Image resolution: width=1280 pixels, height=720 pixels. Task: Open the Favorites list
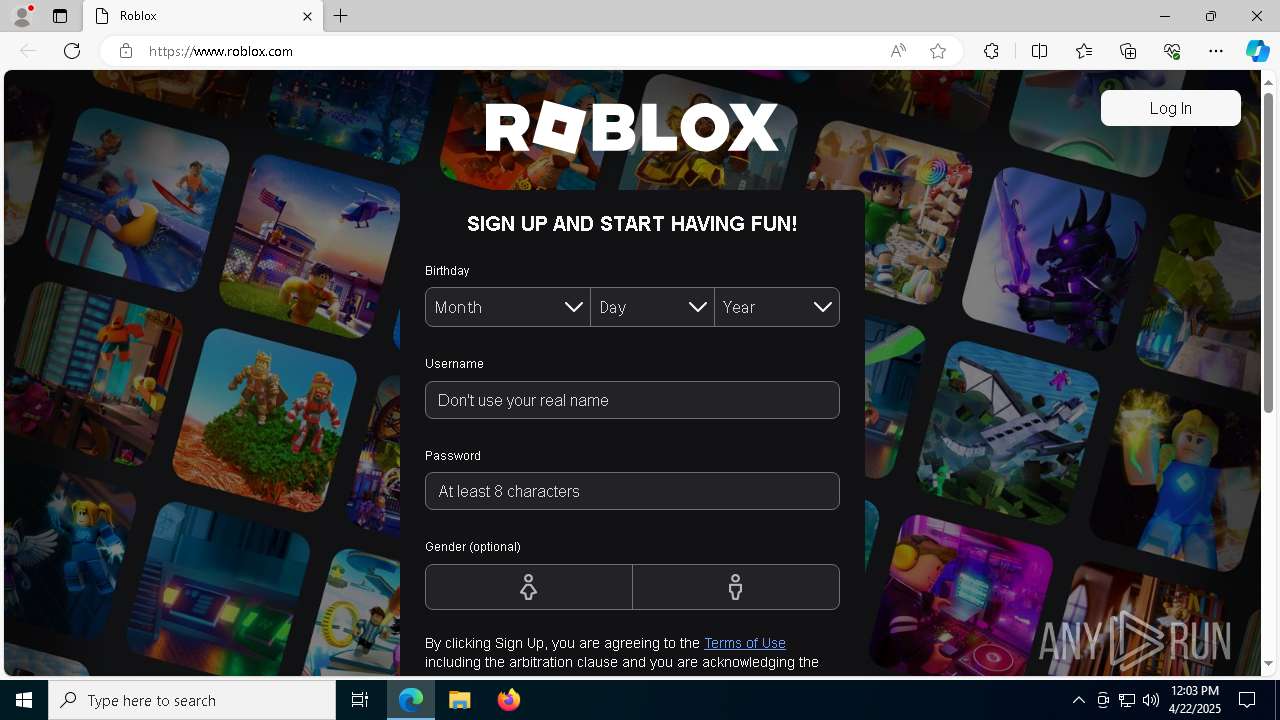pos(1084,51)
